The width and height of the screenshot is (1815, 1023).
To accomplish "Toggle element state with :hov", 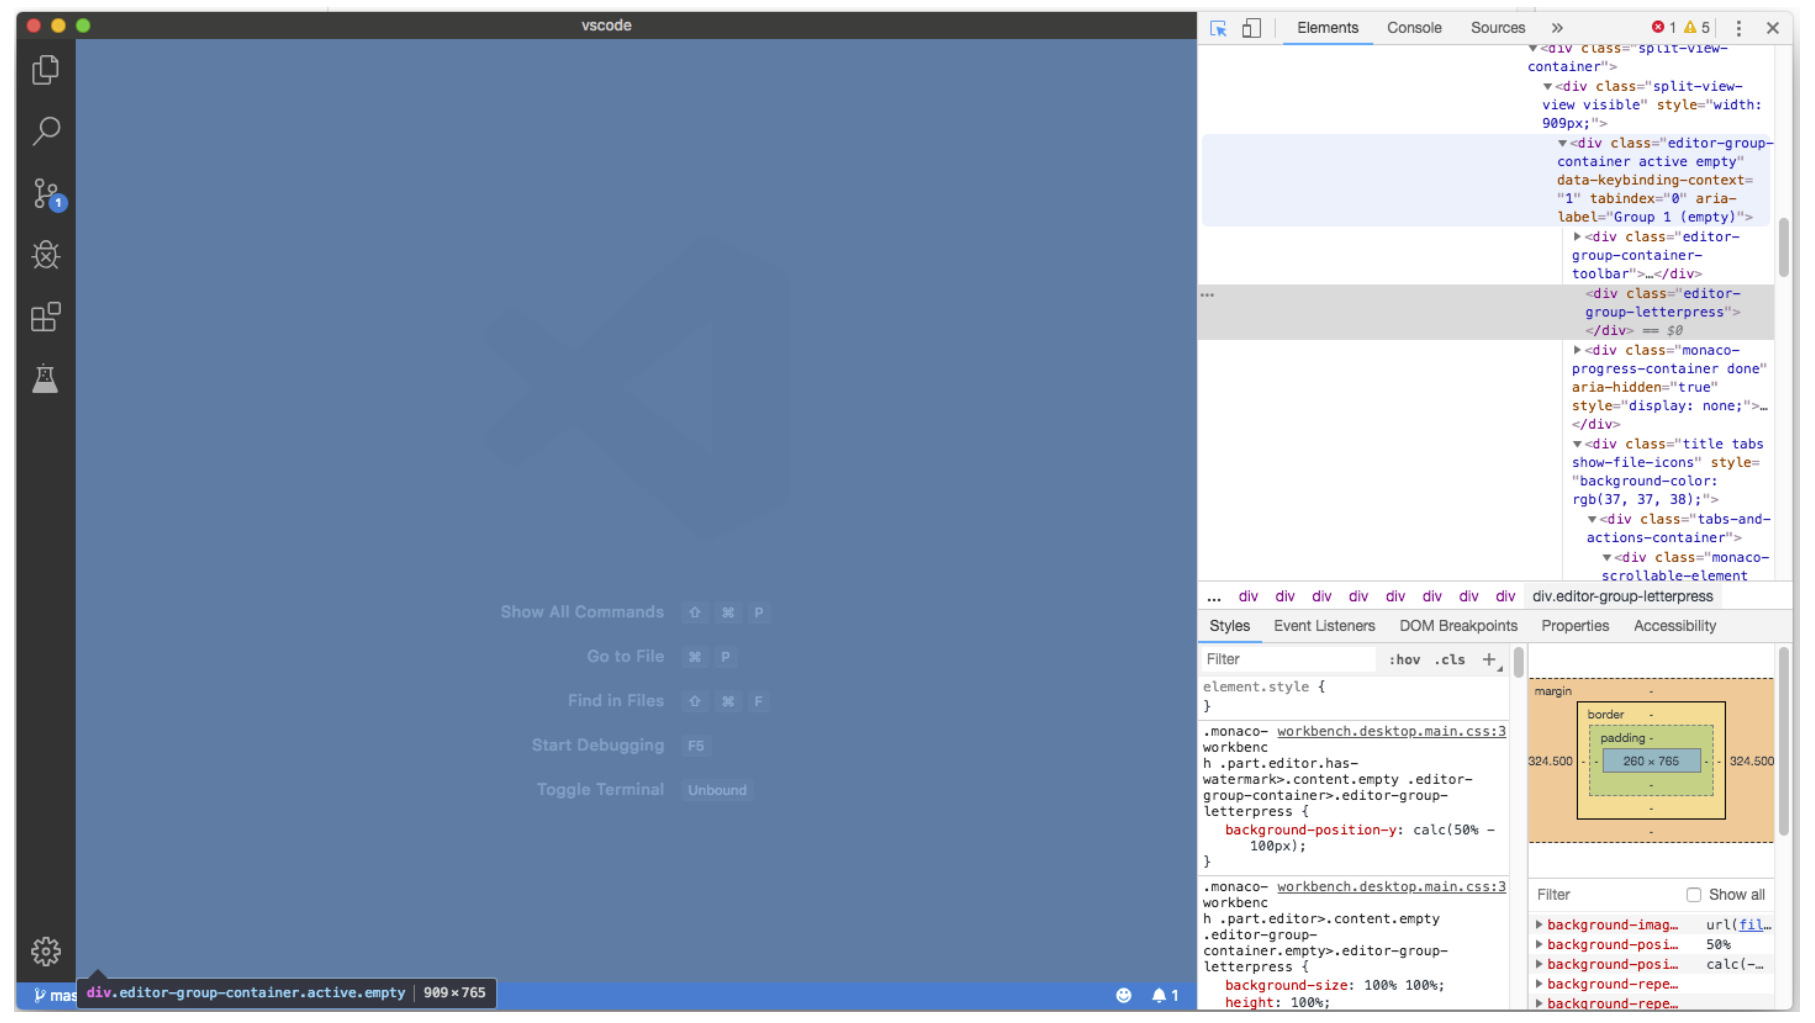I will [x=1406, y=659].
